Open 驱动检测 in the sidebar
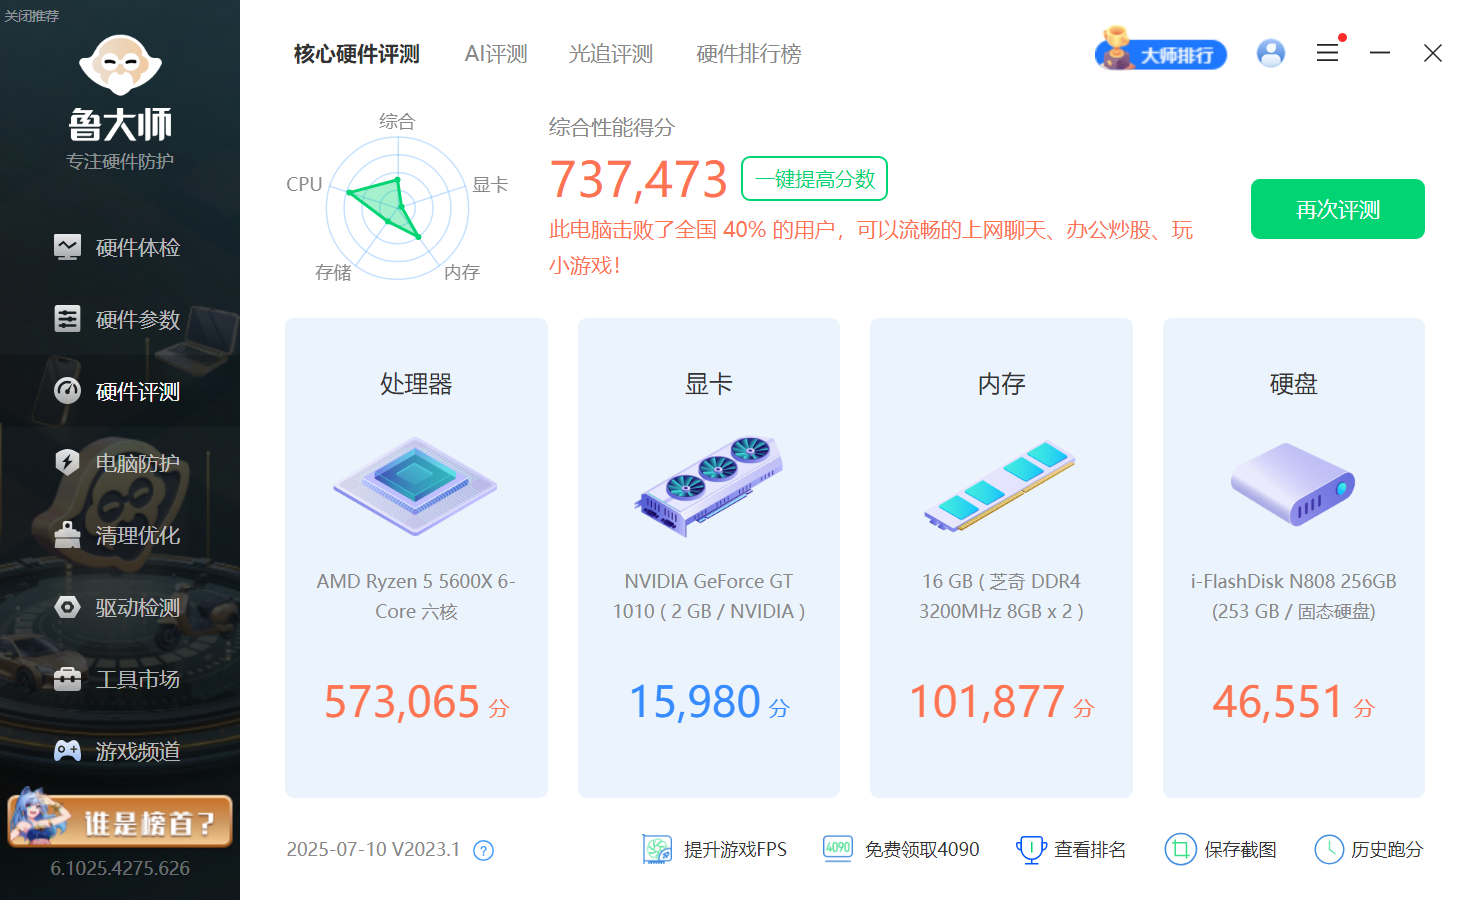The width and height of the screenshot is (1470, 900). click(120, 607)
